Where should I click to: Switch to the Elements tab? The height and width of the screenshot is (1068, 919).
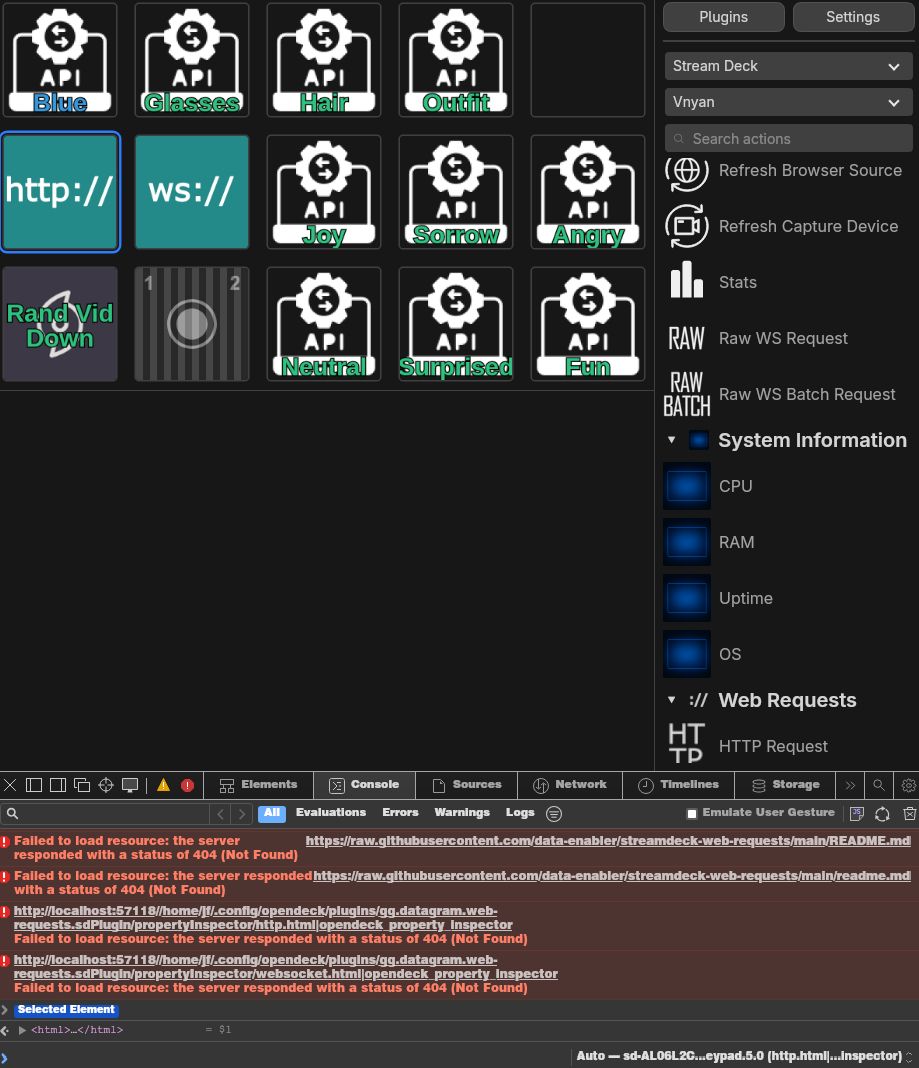click(258, 785)
